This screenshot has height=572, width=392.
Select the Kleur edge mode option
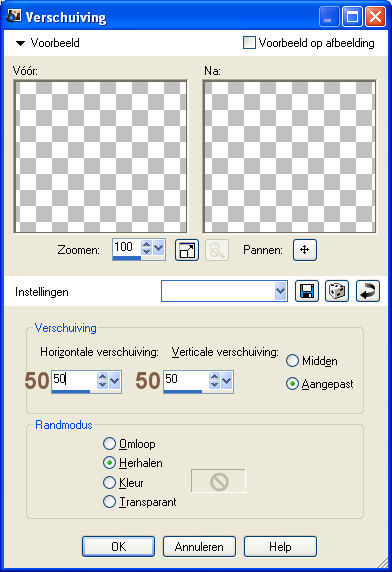109,482
